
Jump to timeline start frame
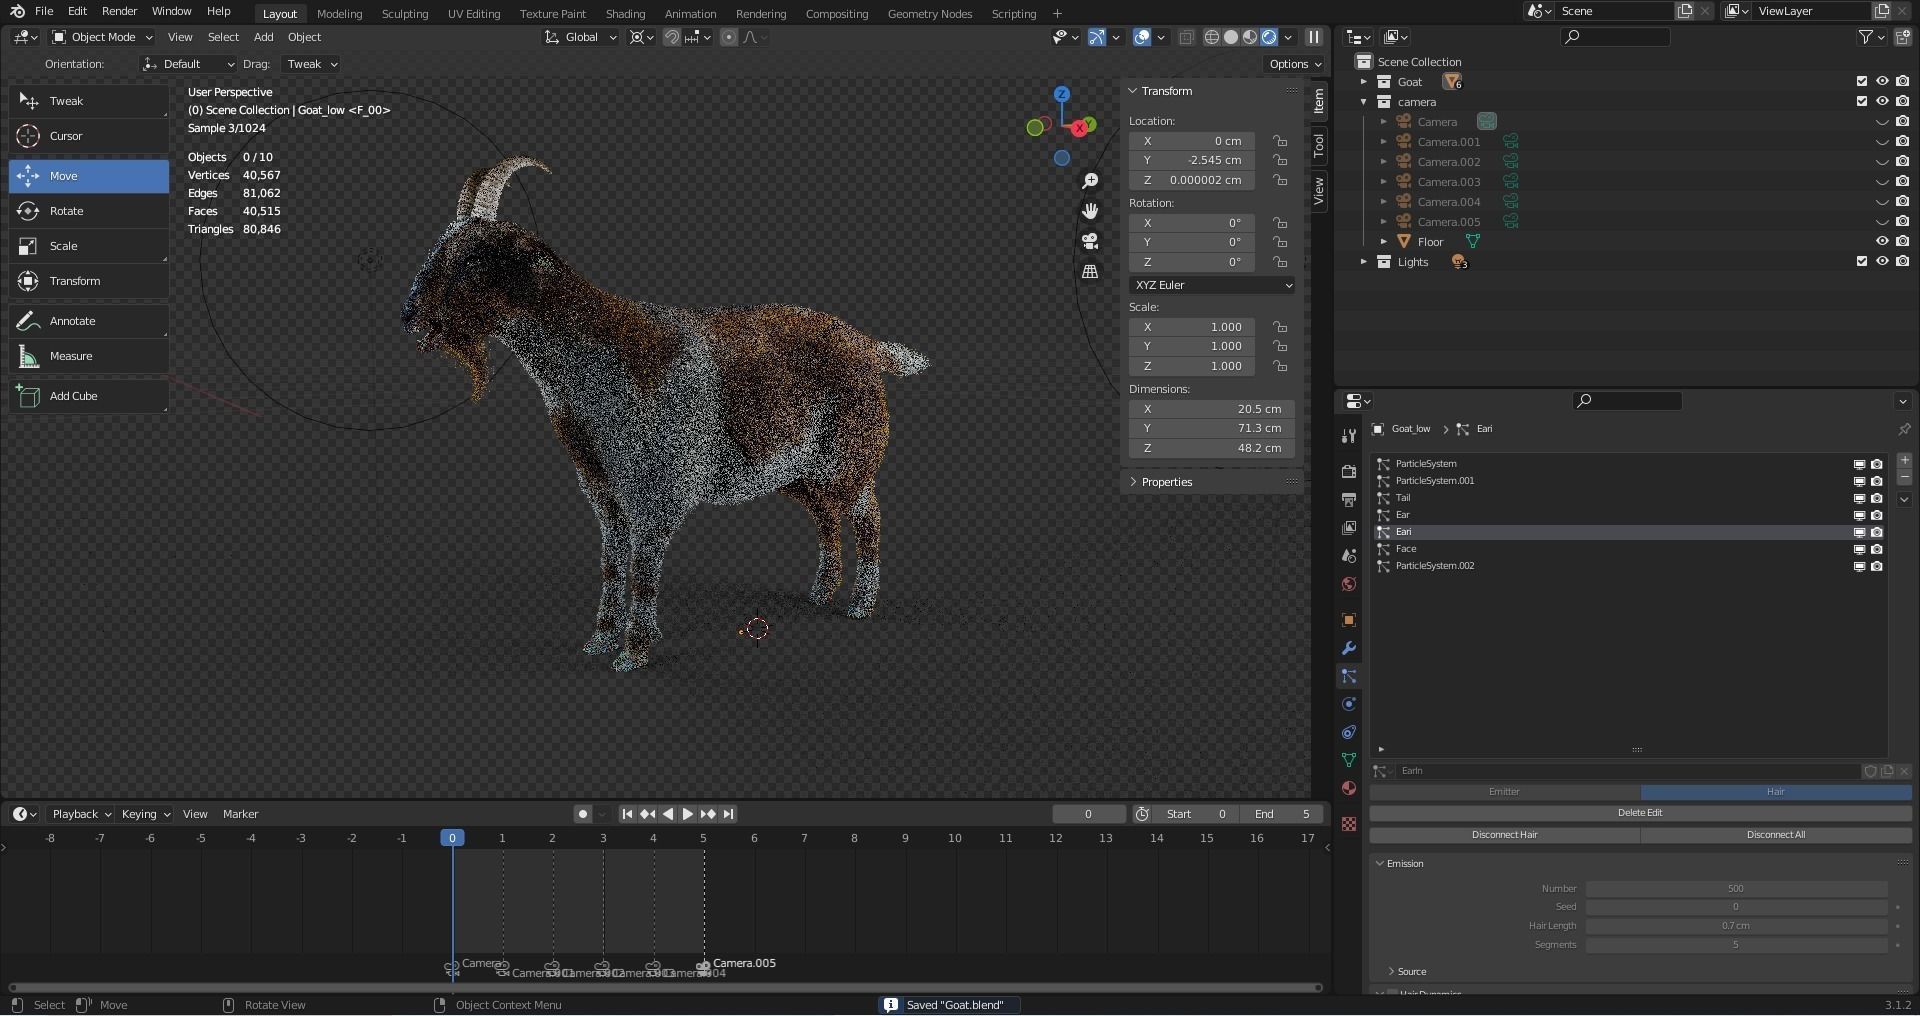(627, 814)
